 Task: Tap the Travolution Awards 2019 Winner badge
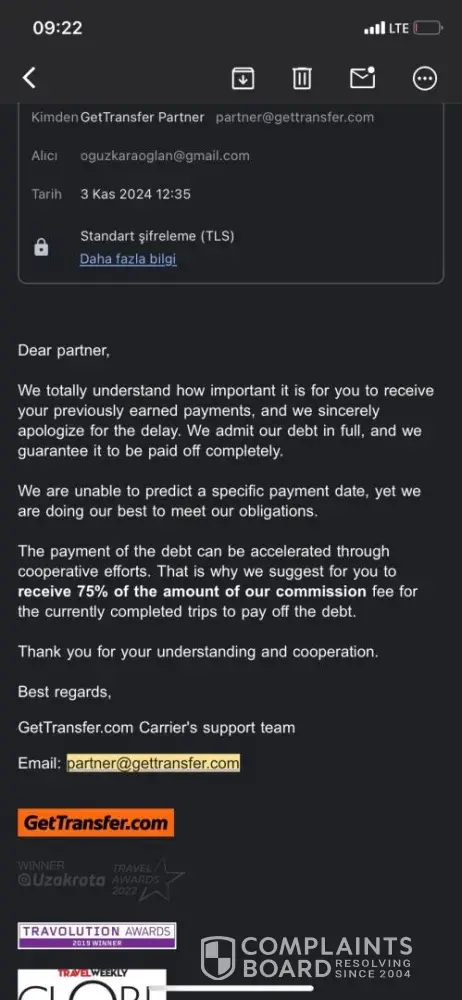(97, 935)
